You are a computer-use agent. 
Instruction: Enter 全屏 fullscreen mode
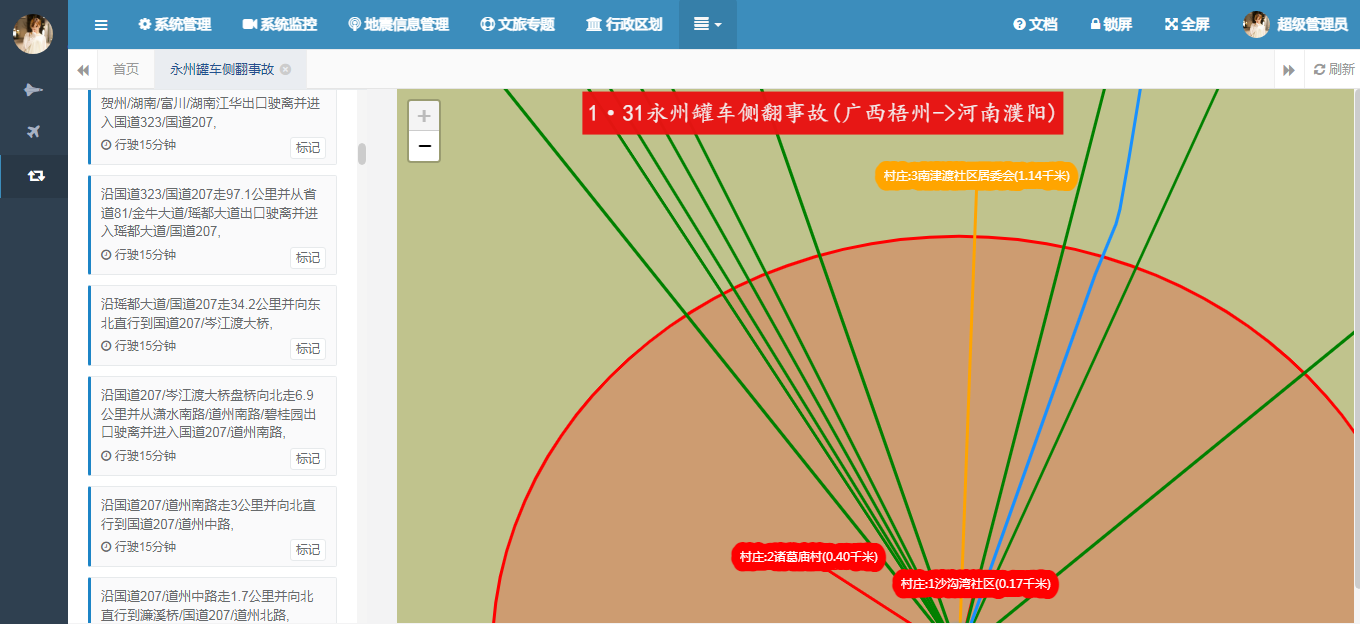[x=1187, y=24]
